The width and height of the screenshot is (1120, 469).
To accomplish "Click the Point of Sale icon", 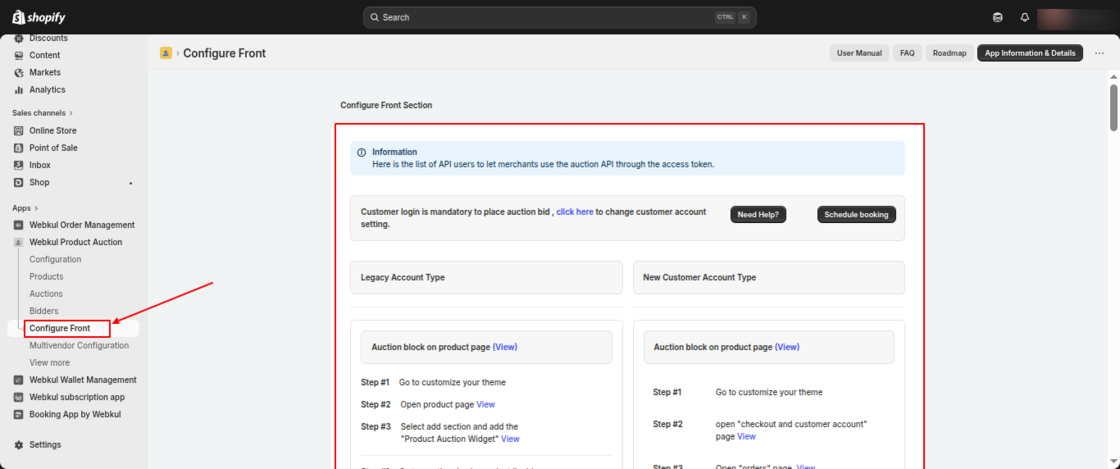I will (19, 148).
